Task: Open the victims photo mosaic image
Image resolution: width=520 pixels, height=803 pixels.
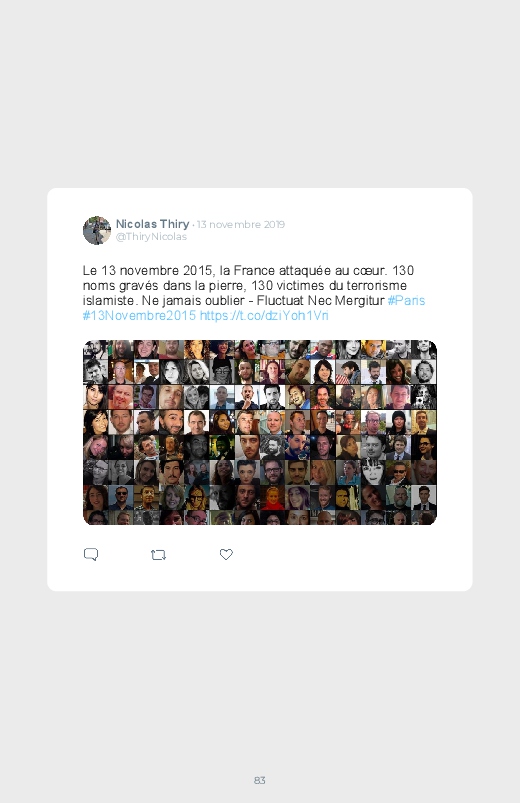Action: point(260,432)
